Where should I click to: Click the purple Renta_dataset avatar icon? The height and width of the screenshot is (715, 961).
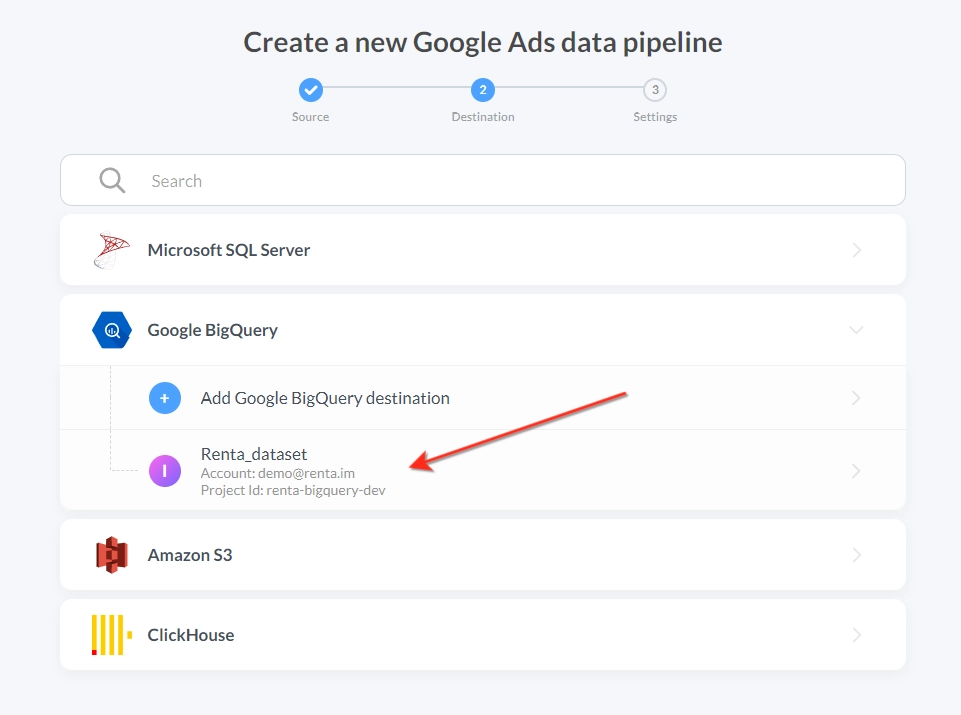pyautogui.click(x=165, y=471)
